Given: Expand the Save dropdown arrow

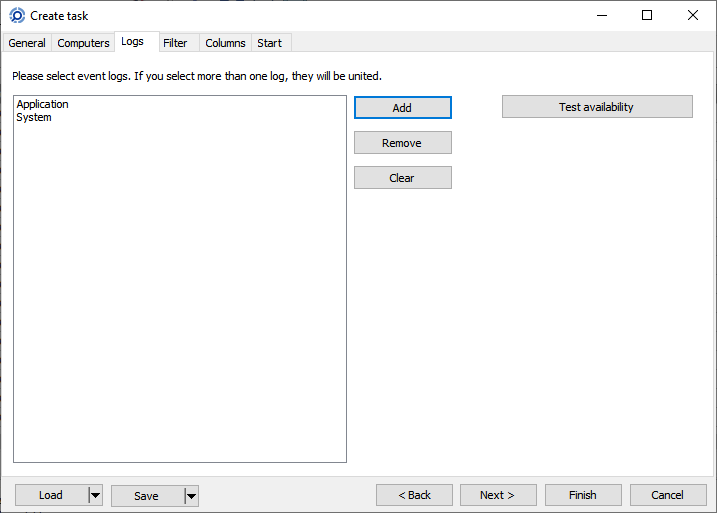Looking at the screenshot, I should pos(192,496).
